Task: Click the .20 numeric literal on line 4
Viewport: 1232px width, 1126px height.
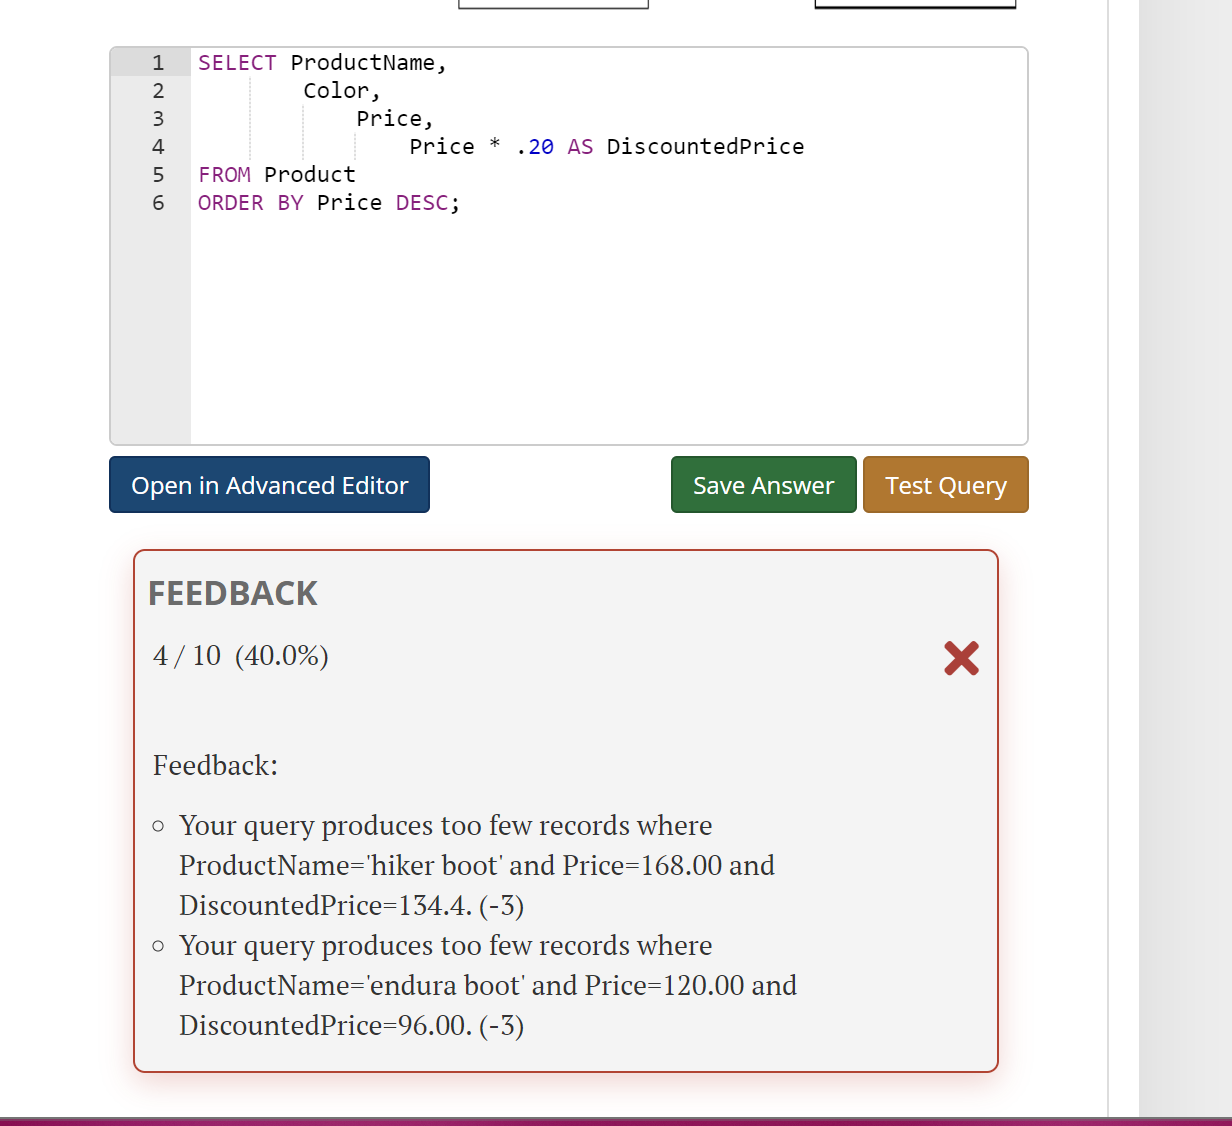Action: pyautogui.click(x=534, y=146)
